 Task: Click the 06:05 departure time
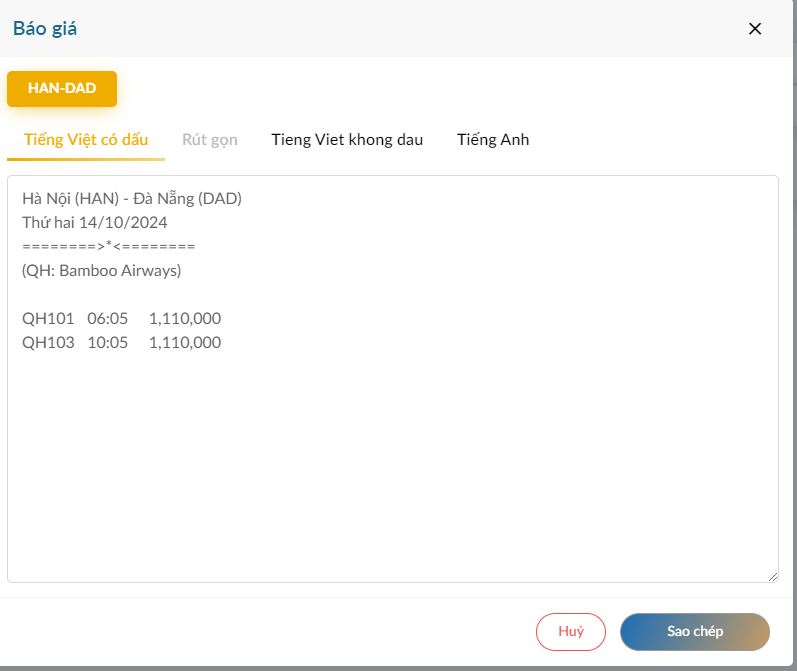tap(108, 318)
